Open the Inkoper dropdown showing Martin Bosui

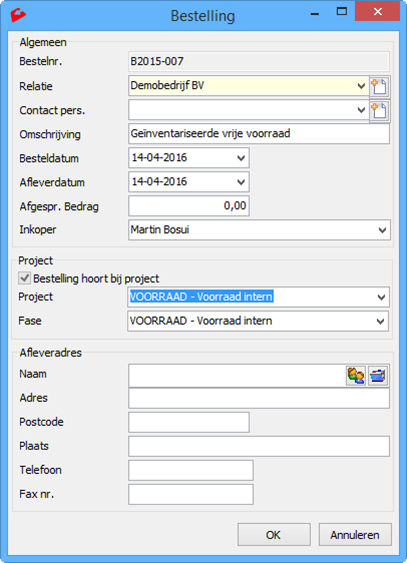pyautogui.click(x=382, y=230)
